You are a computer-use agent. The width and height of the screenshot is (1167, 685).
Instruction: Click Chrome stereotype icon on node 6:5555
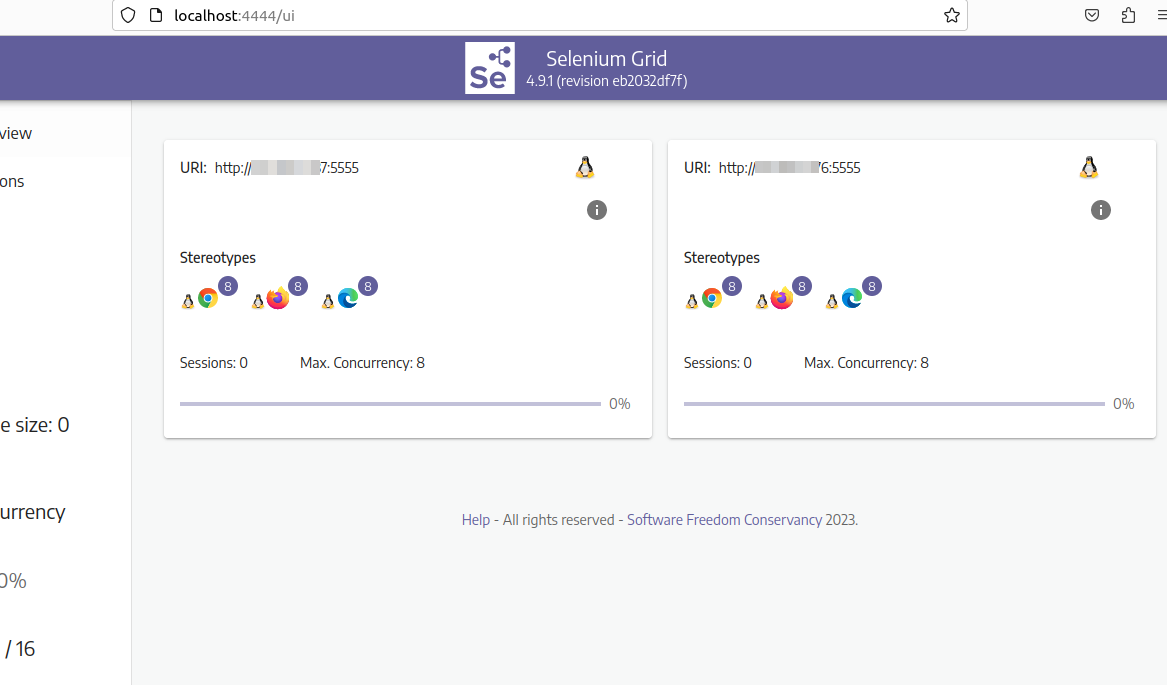click(x=712, y=299)
